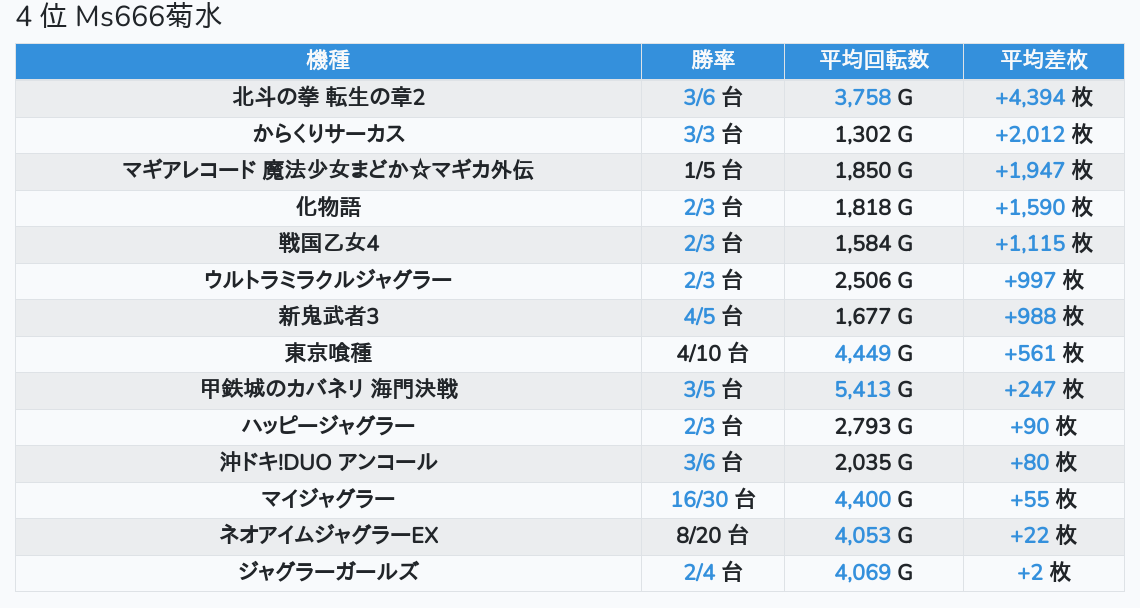Select the 北斗の拳 転生の章2 machine name
The width and height of the screenshot is (1140, 608).
(x=328, y=97)
